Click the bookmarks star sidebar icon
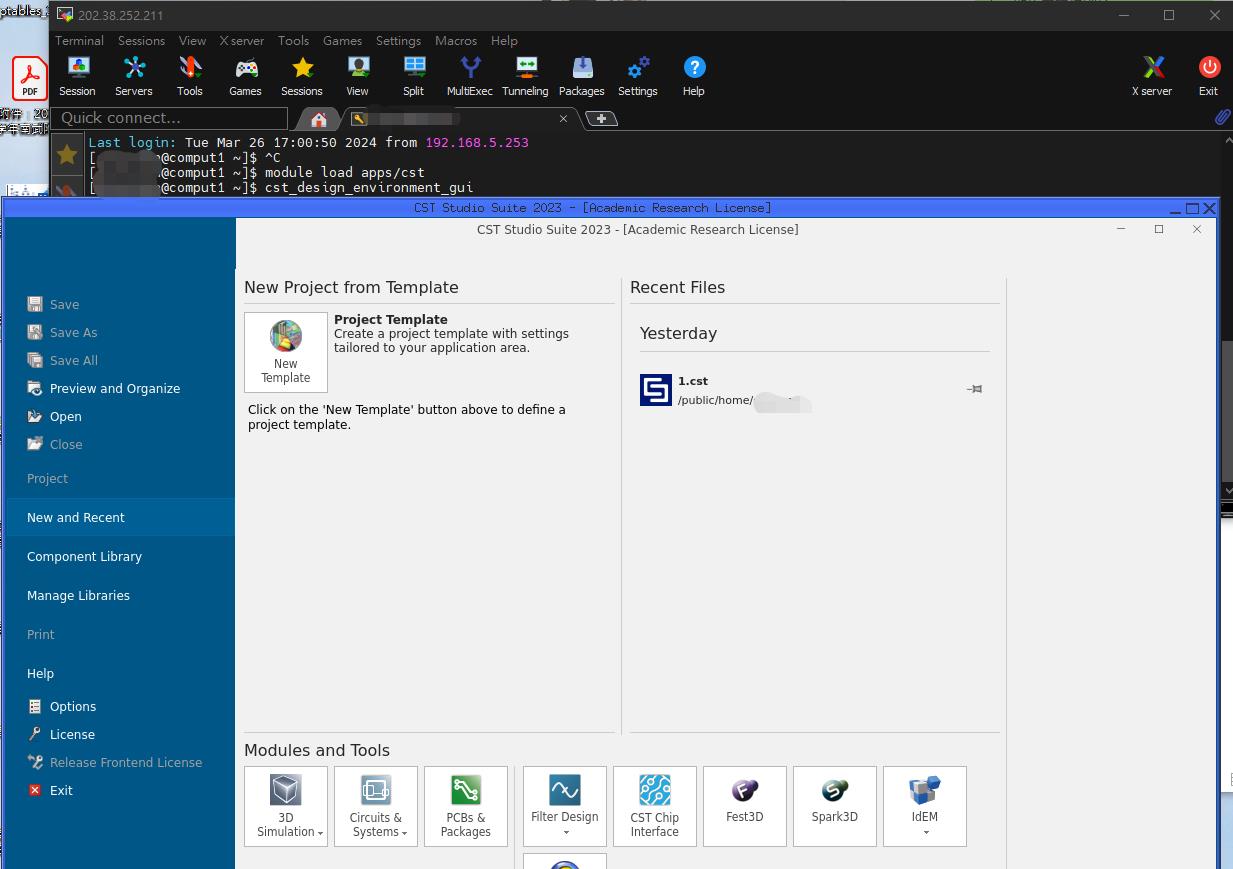 pos(66,154)
